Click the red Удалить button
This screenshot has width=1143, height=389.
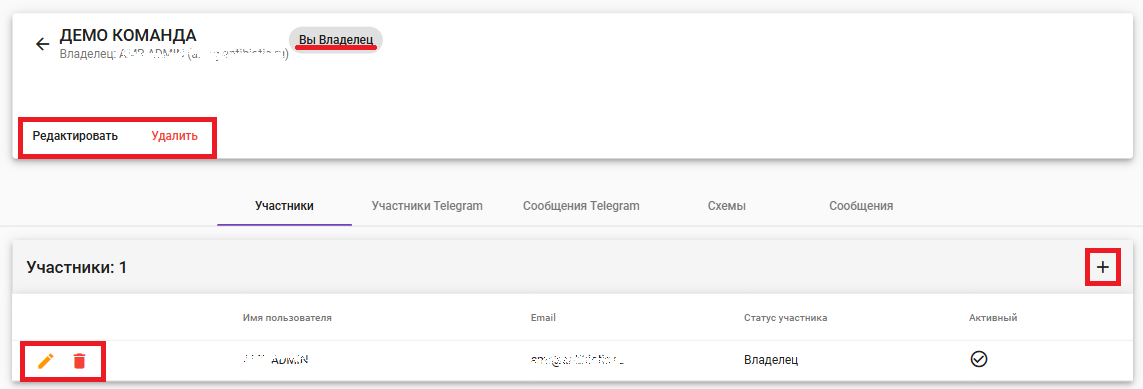(x=174, y=136)
